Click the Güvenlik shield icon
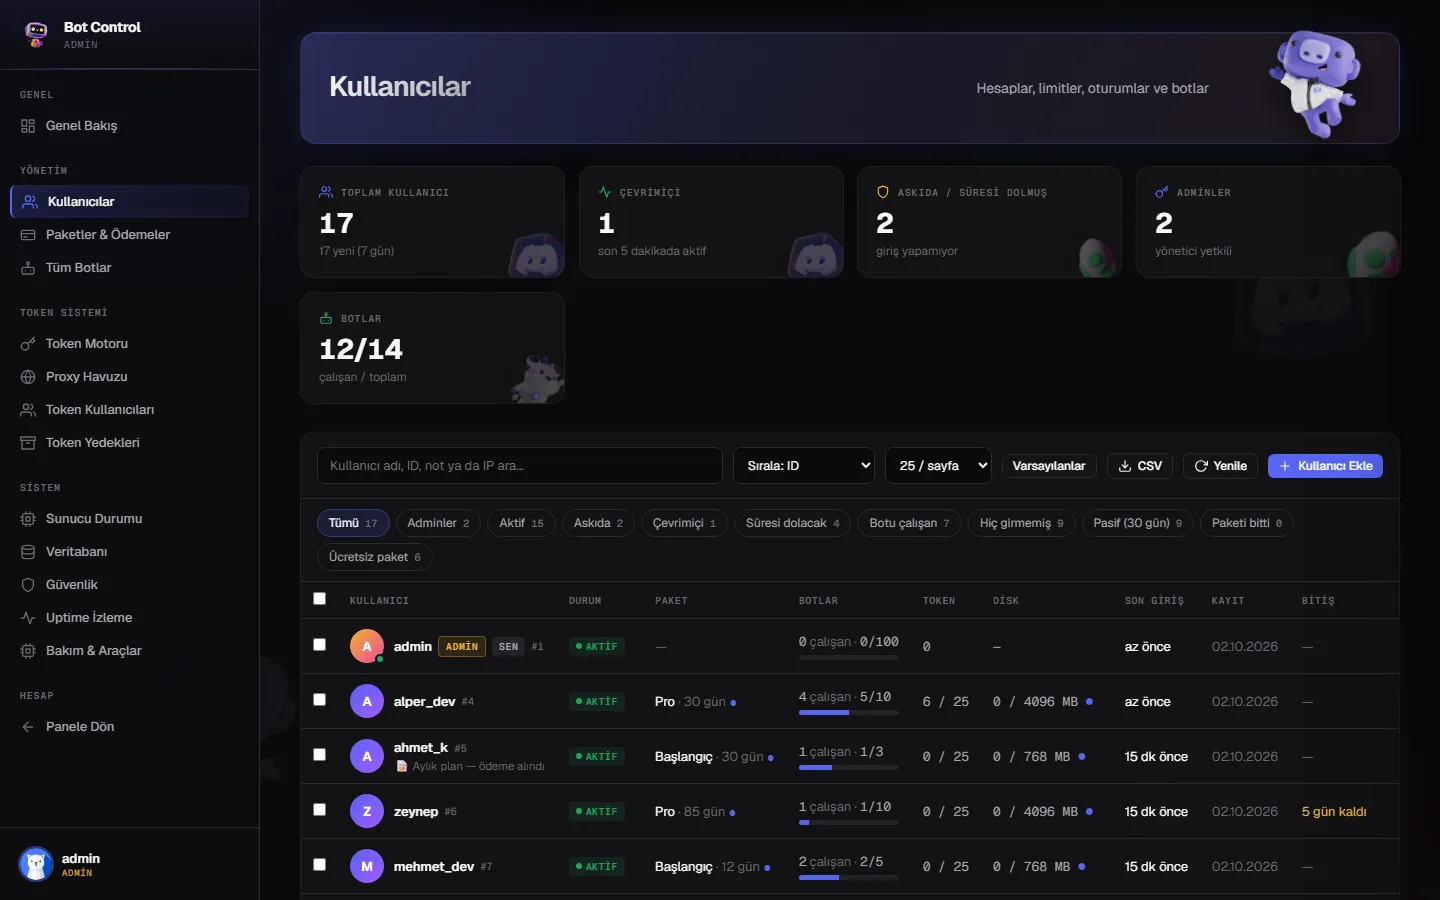Screen dimensions: 1440x900 tap(28, 585)
